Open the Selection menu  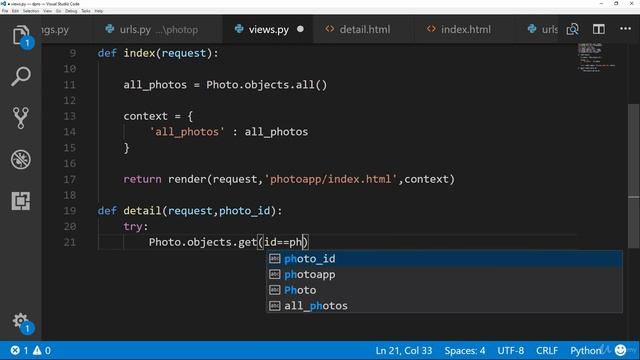tap(31, 11)
